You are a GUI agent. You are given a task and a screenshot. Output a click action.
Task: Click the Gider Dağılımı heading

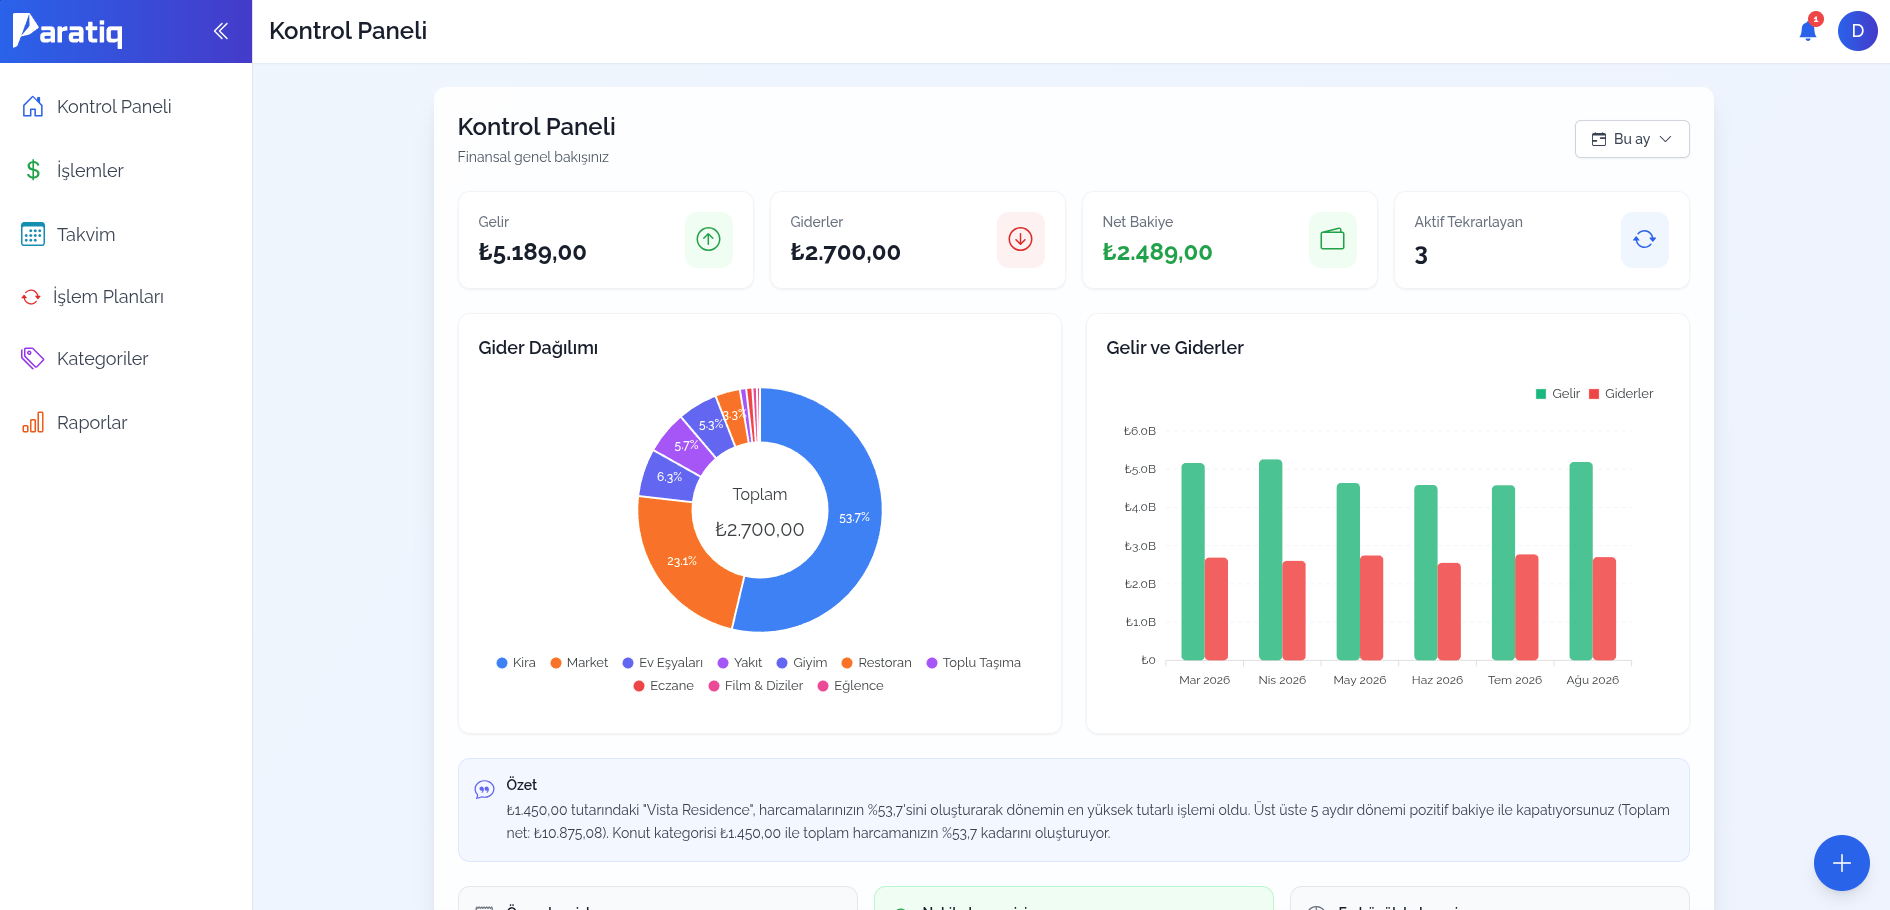pos(538,347)
